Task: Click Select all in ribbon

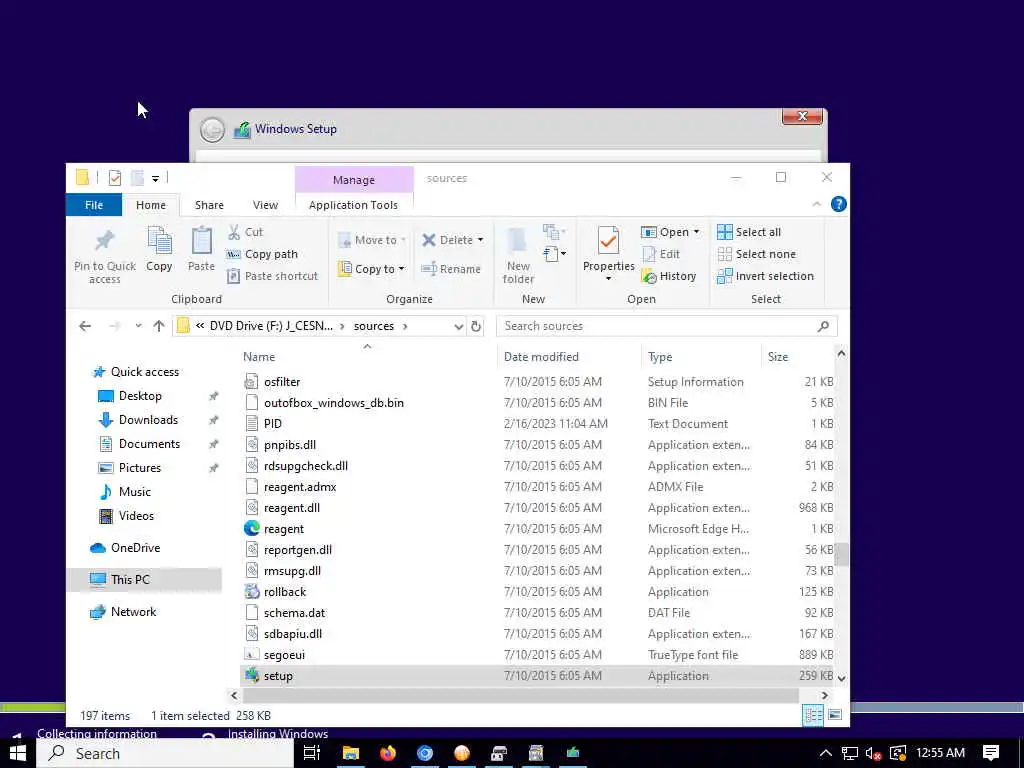Action: coord(749,232)
